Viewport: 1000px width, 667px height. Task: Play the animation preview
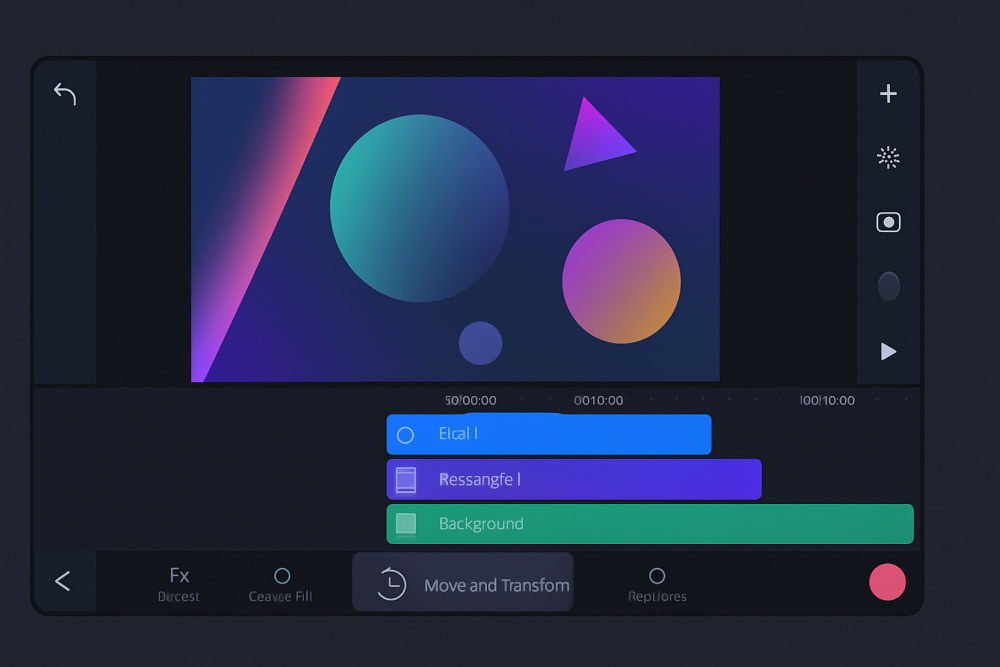point(888,351)
